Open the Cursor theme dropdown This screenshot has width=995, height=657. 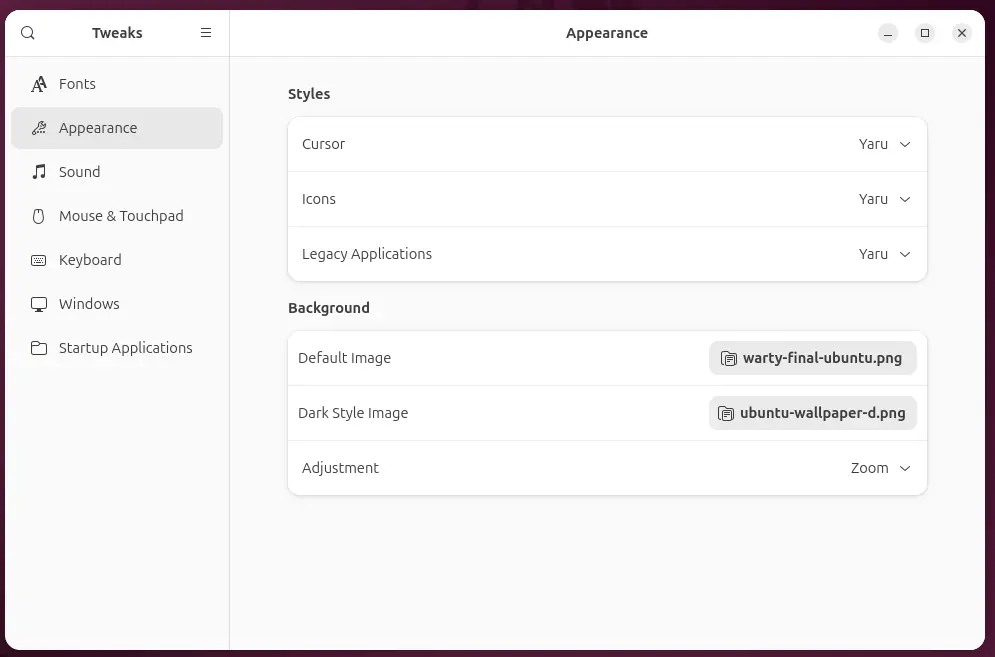click(x=885, y=144)
